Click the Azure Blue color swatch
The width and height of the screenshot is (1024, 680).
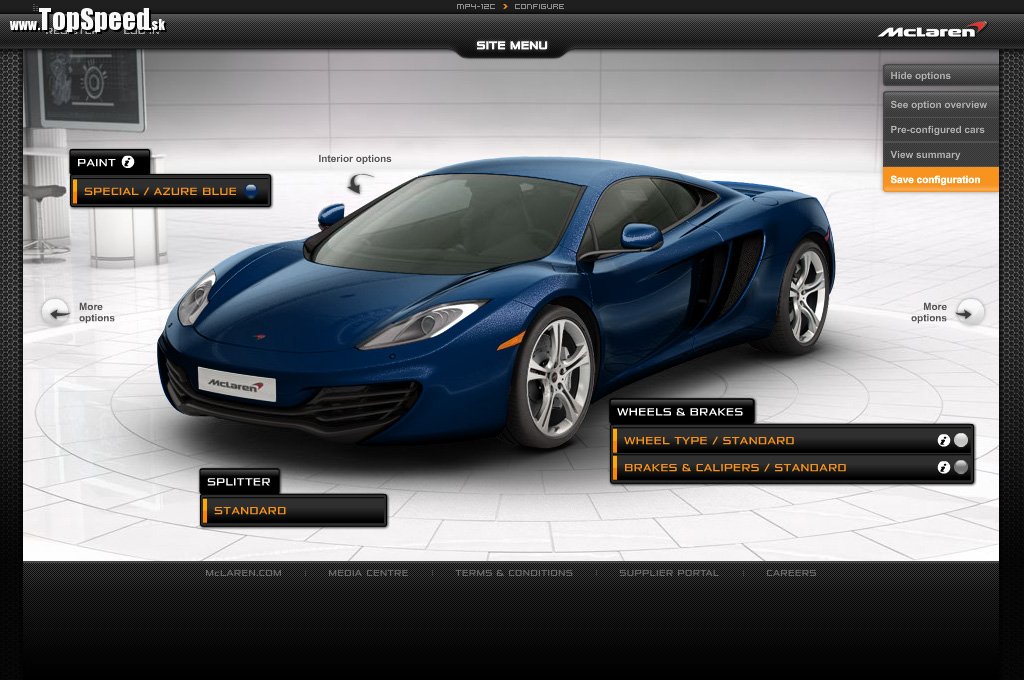pyautogui.click(x=251, y=191)
